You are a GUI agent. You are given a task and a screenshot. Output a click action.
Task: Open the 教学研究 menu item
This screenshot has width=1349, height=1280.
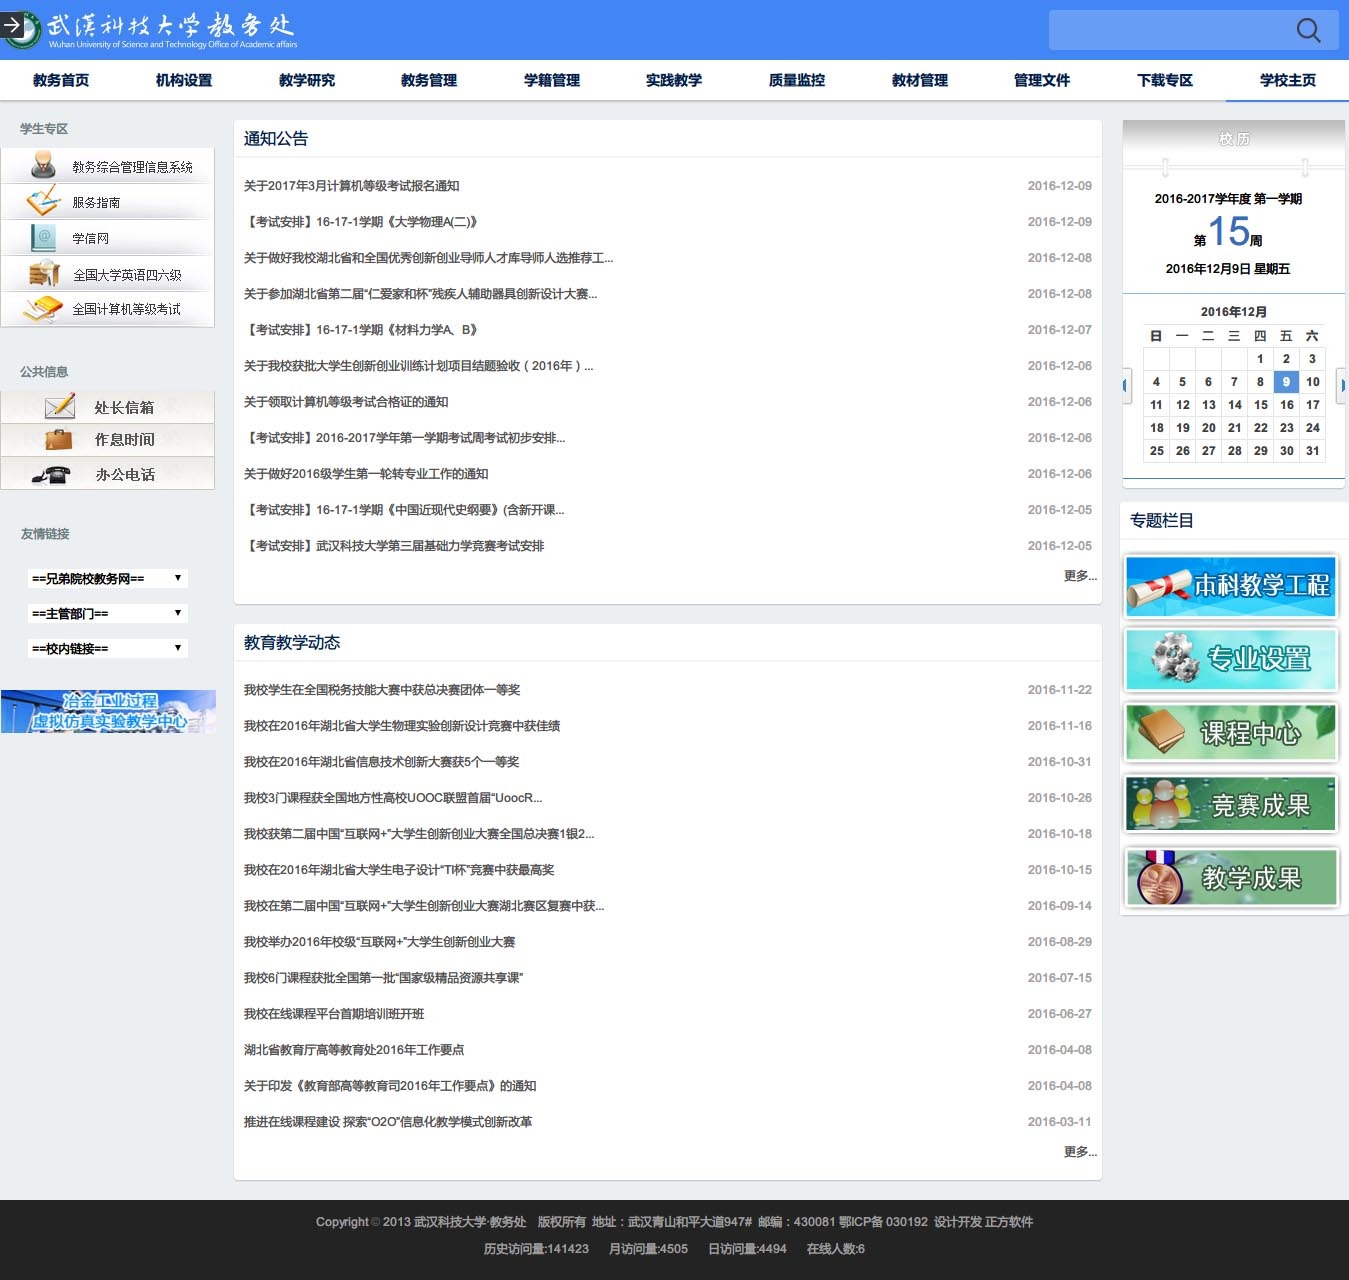pos(307,80)
